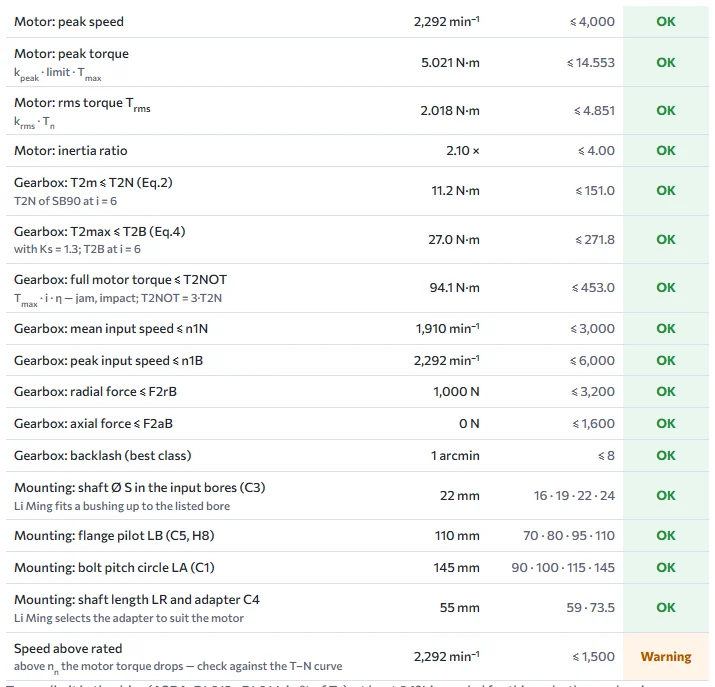The width and height of the screenshot is (715, 687).
Task: Click the 16 · 19 · 22 · 24 bore list
Action: (x=574, y=496)
